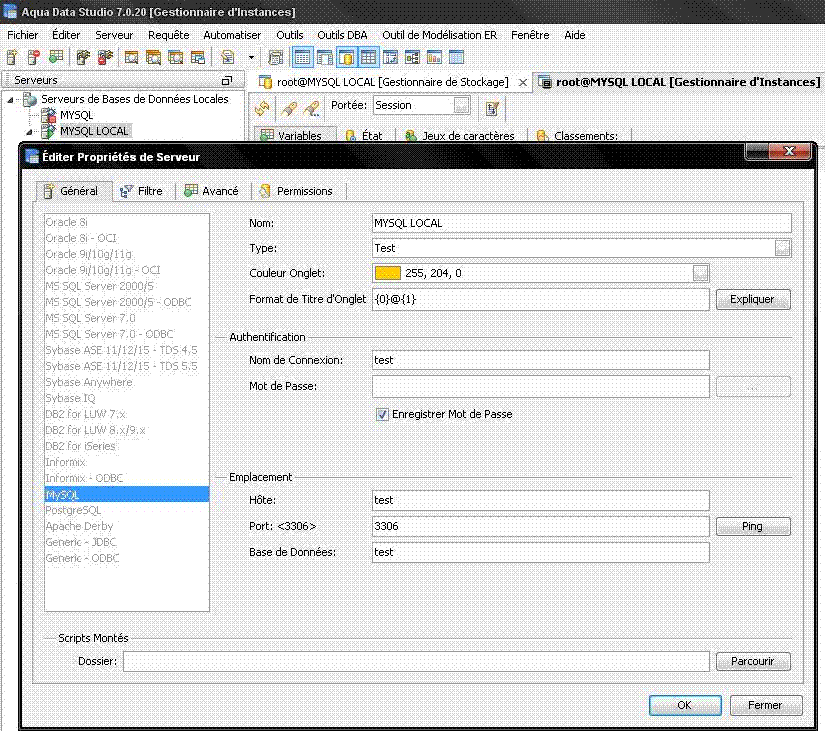Open the Couleur Onglet dropdown arrow
The height and width of the screenshot is (731, 825).
700,273
